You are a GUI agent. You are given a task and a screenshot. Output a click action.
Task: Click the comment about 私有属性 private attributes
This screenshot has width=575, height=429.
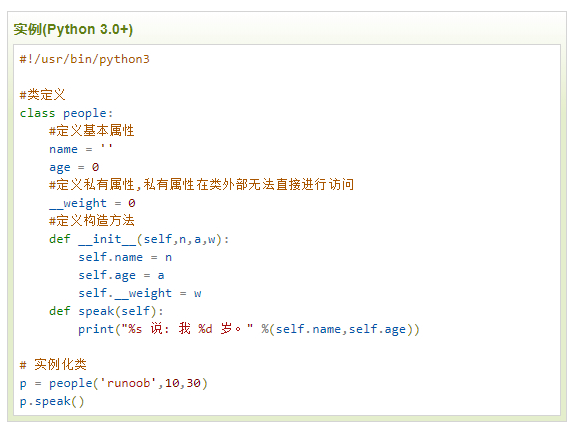pos(202,184)
